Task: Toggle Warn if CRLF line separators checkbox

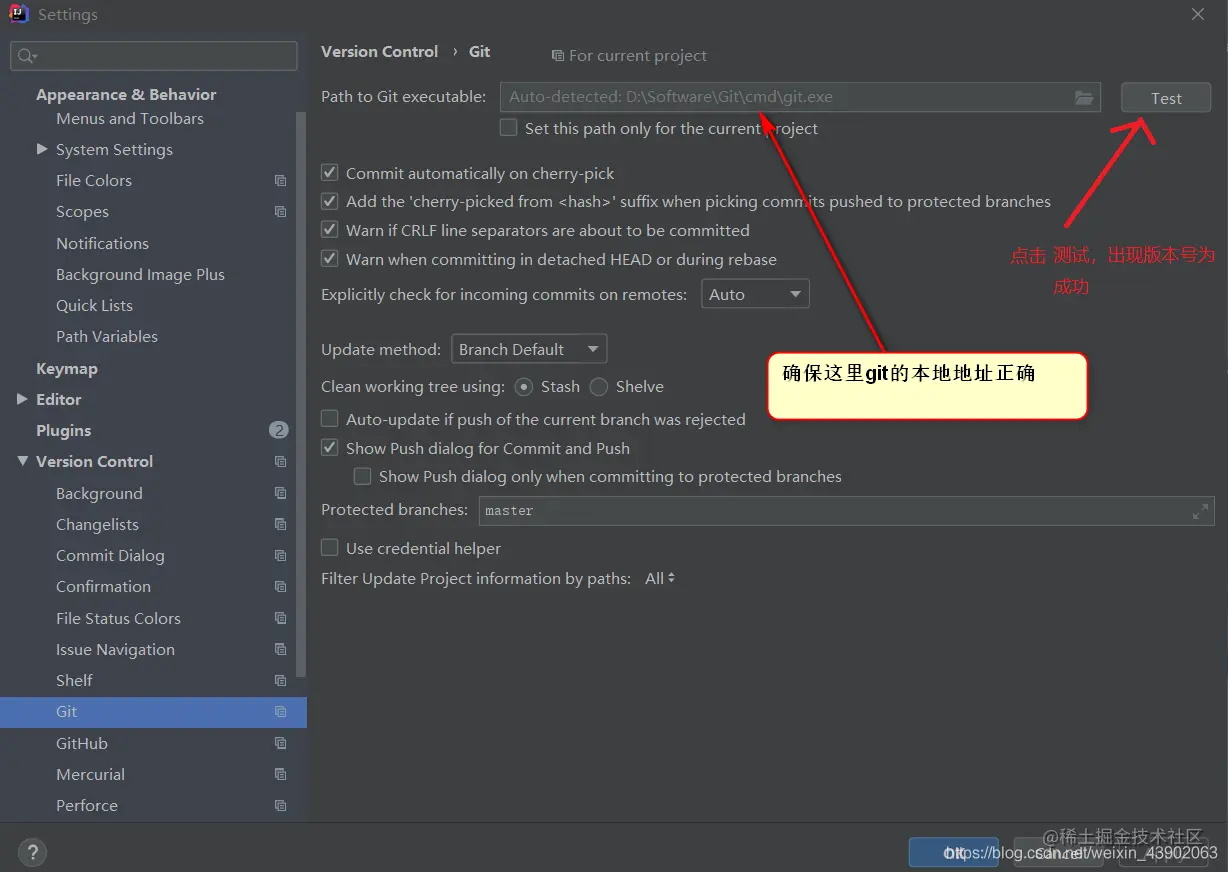Action: pyautogui.click(x=329, y=230)
